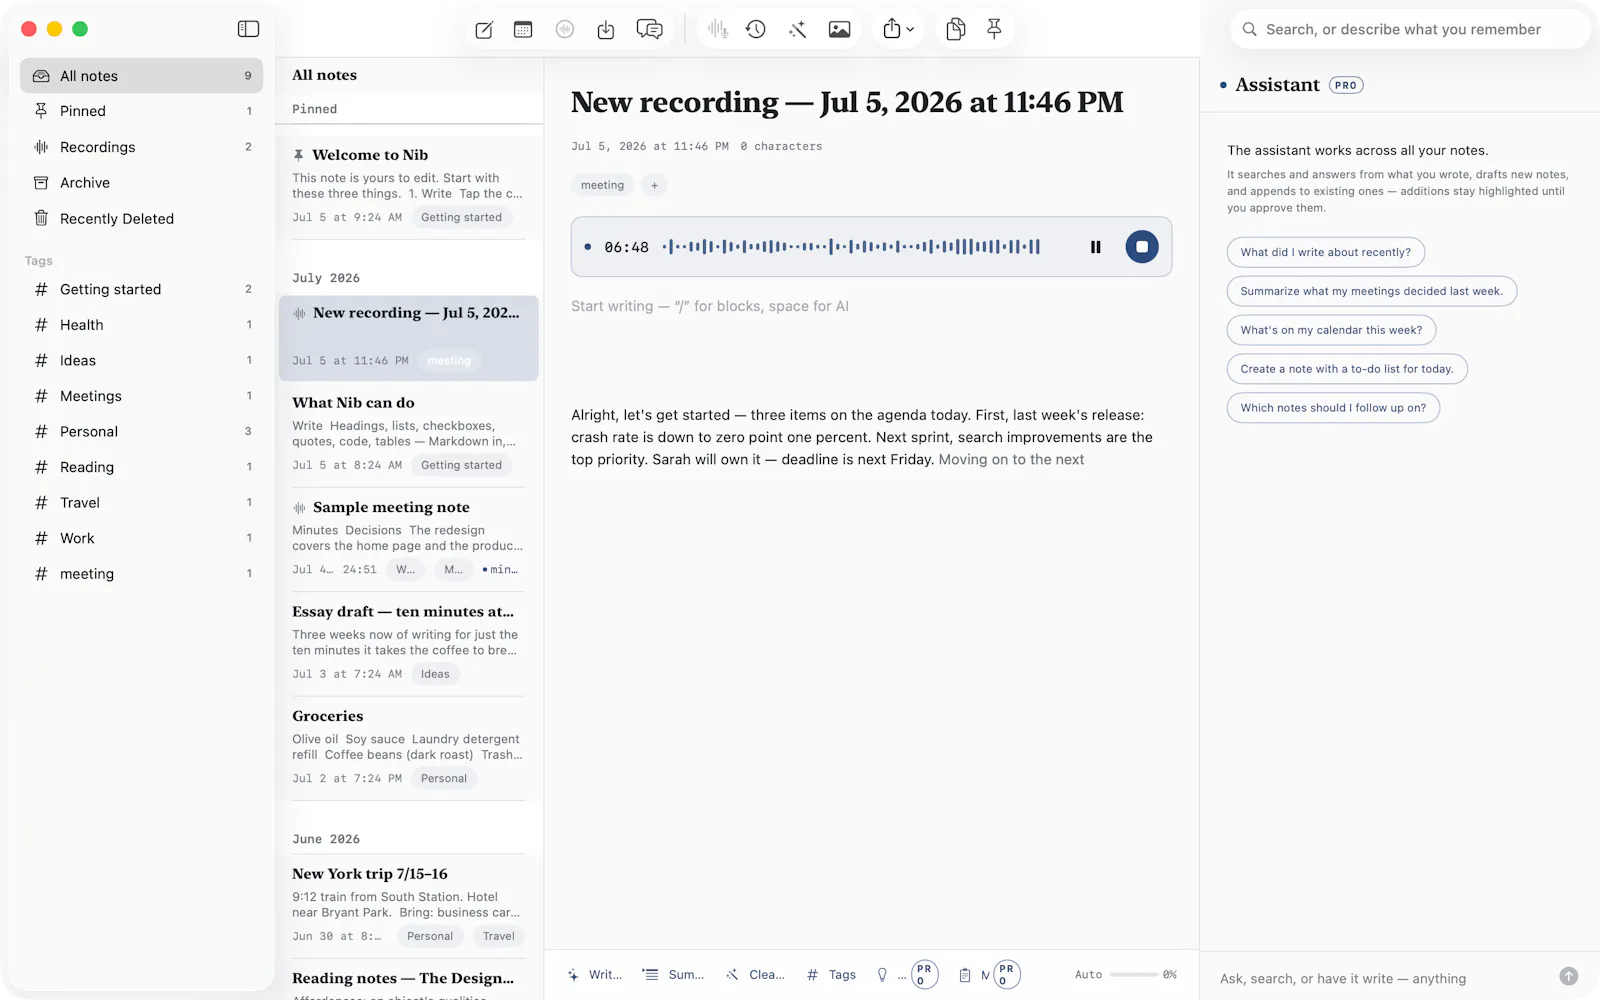This screenshot has height=1000, width=1600.
Task: Filter by Meetings tag
Action: click(141, 396)
